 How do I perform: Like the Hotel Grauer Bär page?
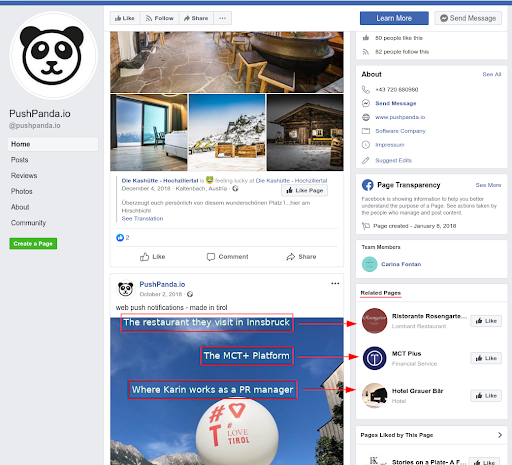point(486,396)
